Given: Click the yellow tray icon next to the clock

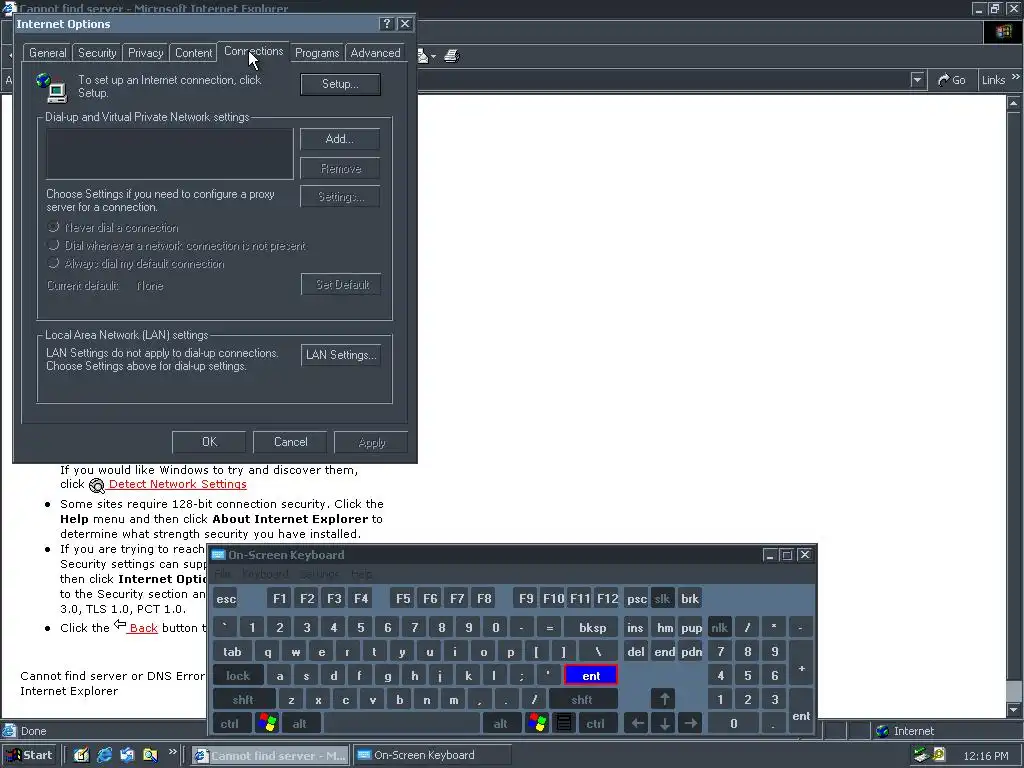Looking at the screenshot, I should pos(939,755).
